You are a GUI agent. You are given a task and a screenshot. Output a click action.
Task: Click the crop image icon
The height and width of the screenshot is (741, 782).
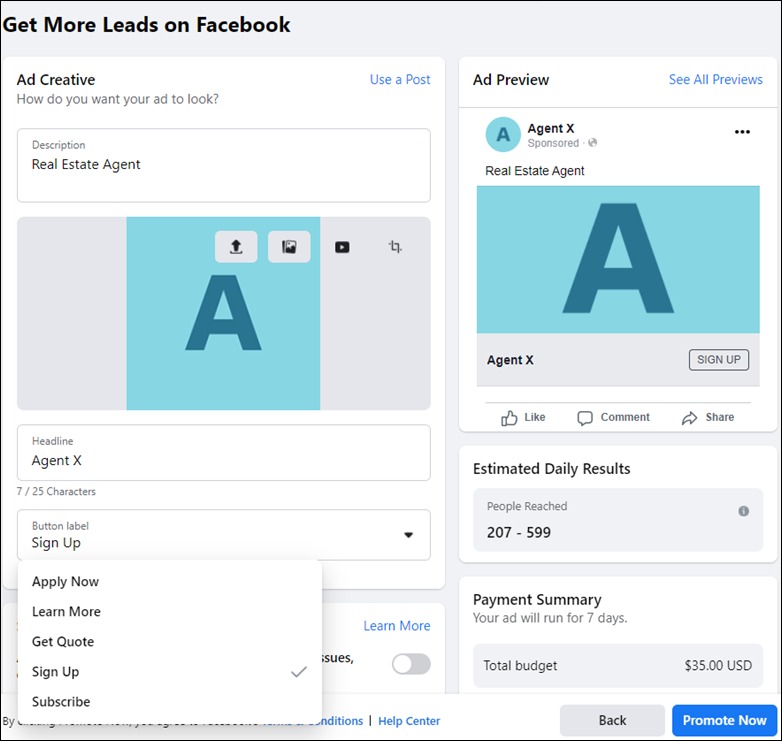(395, 247)
